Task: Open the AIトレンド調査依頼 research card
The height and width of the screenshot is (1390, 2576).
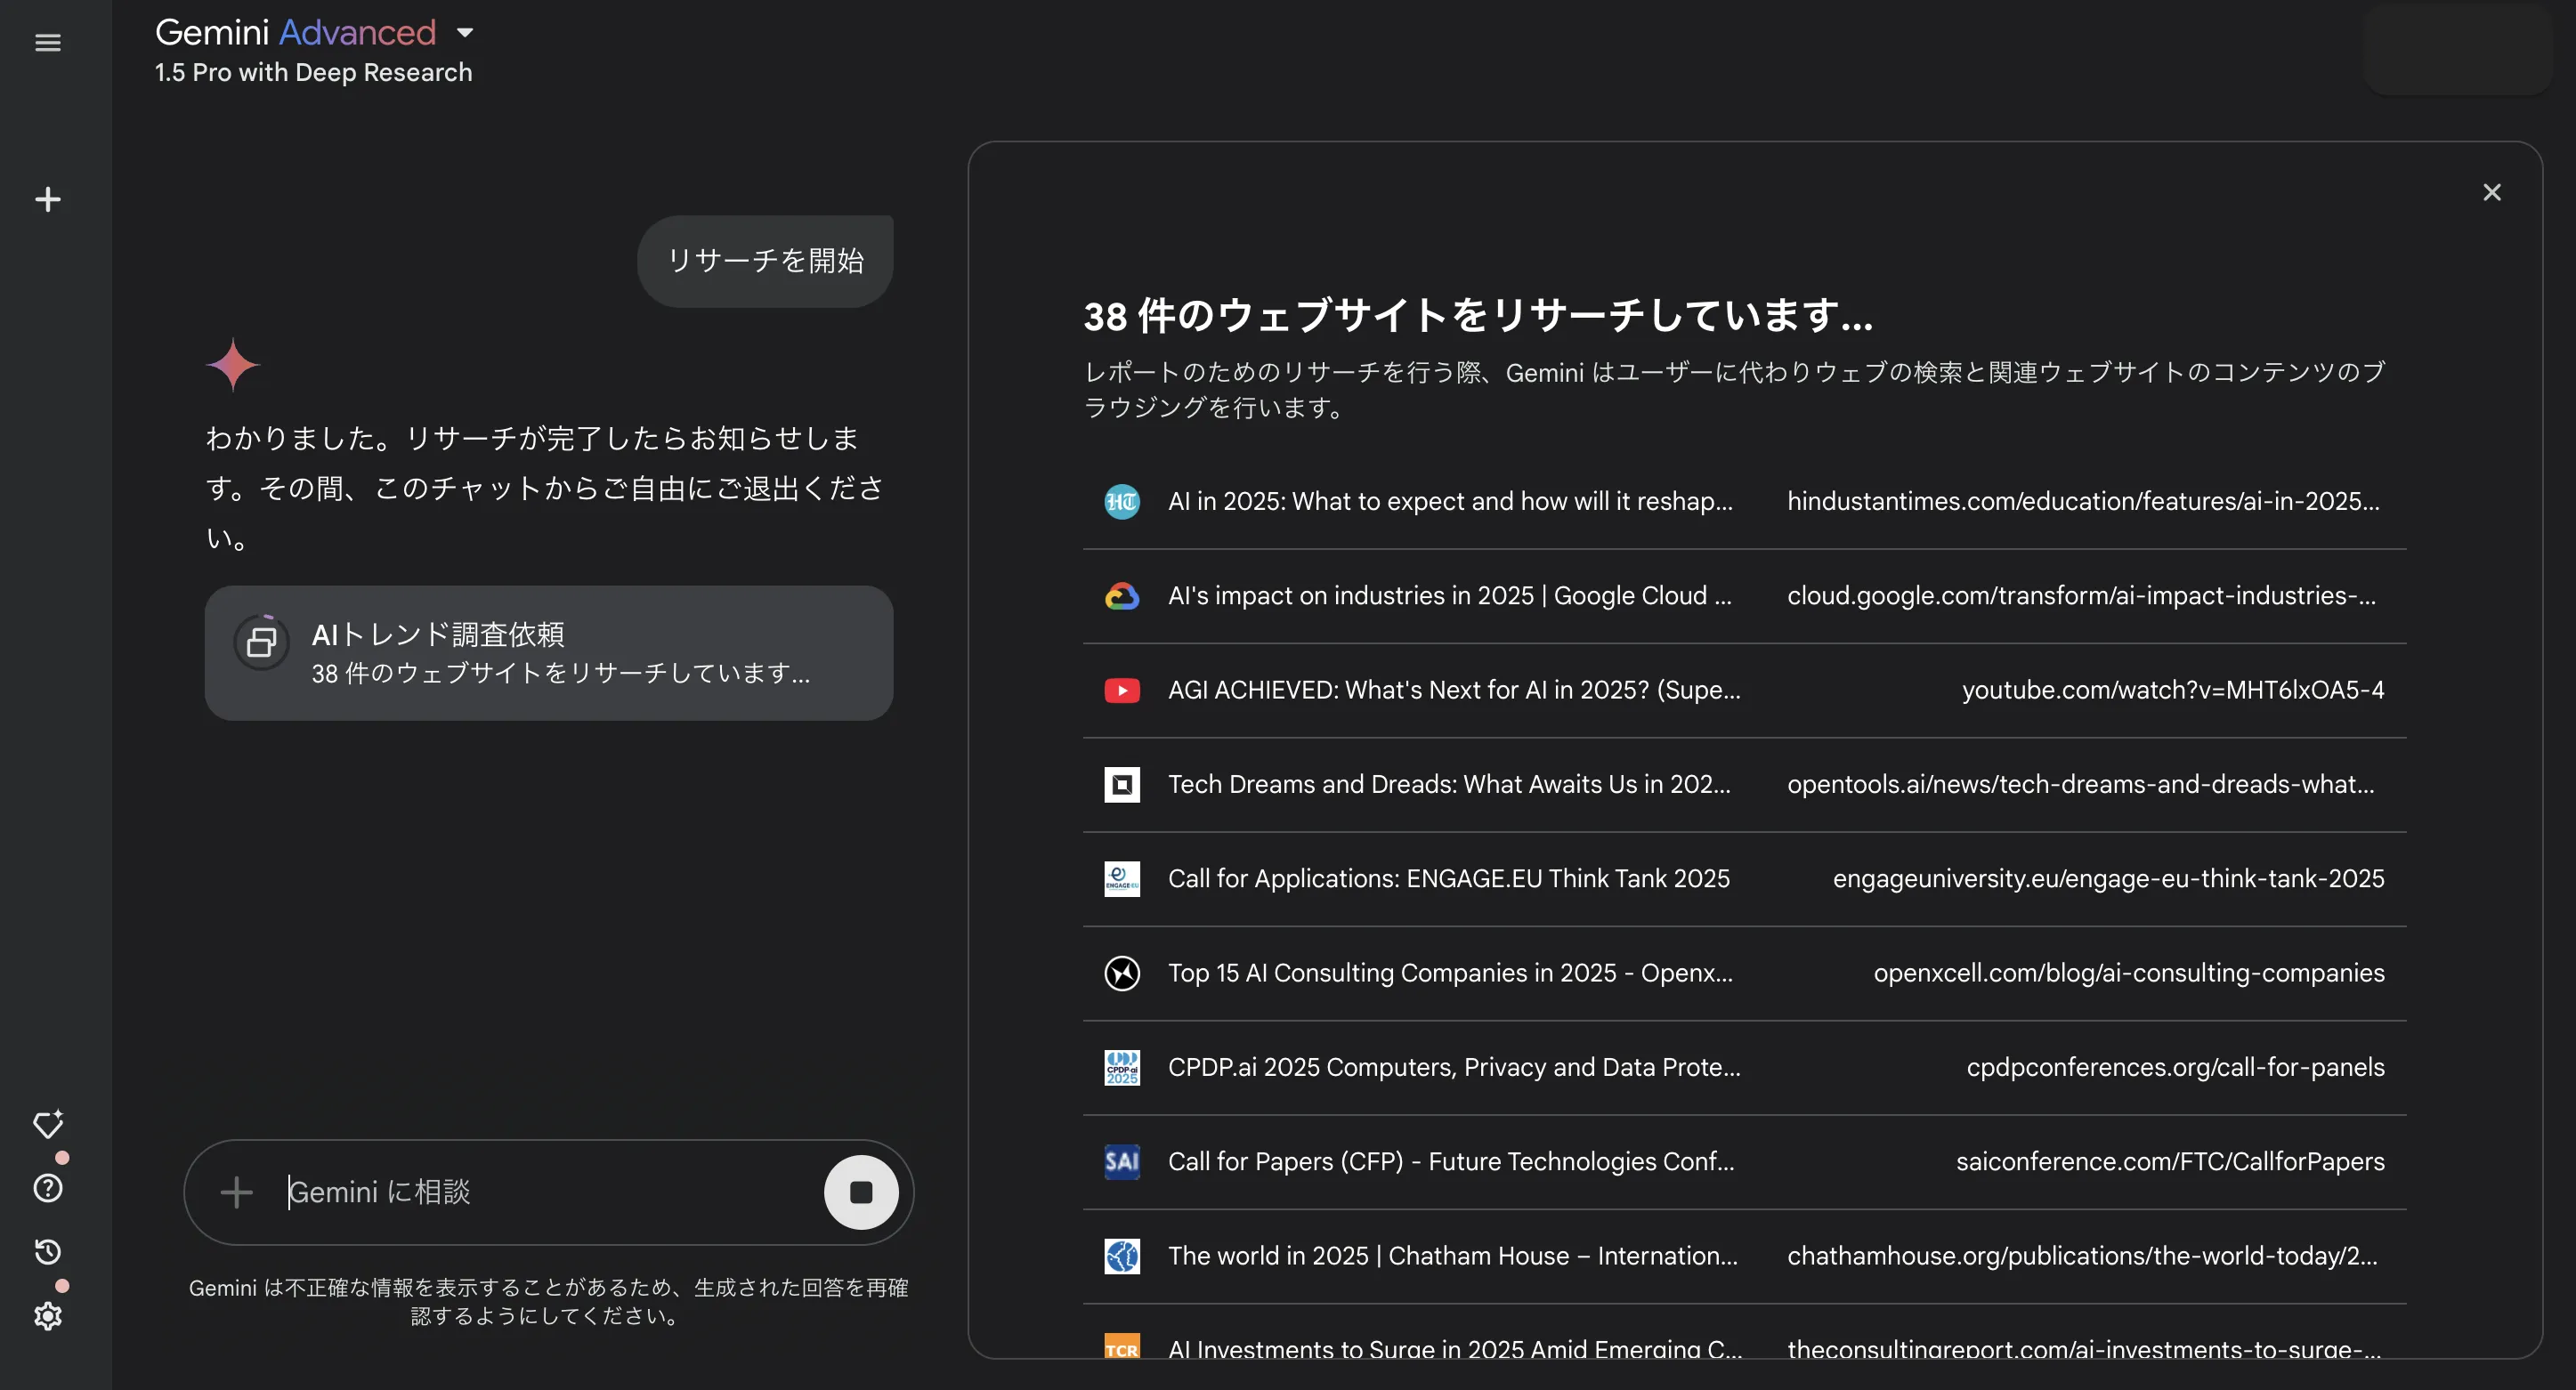Action: [x=548, y=653]
